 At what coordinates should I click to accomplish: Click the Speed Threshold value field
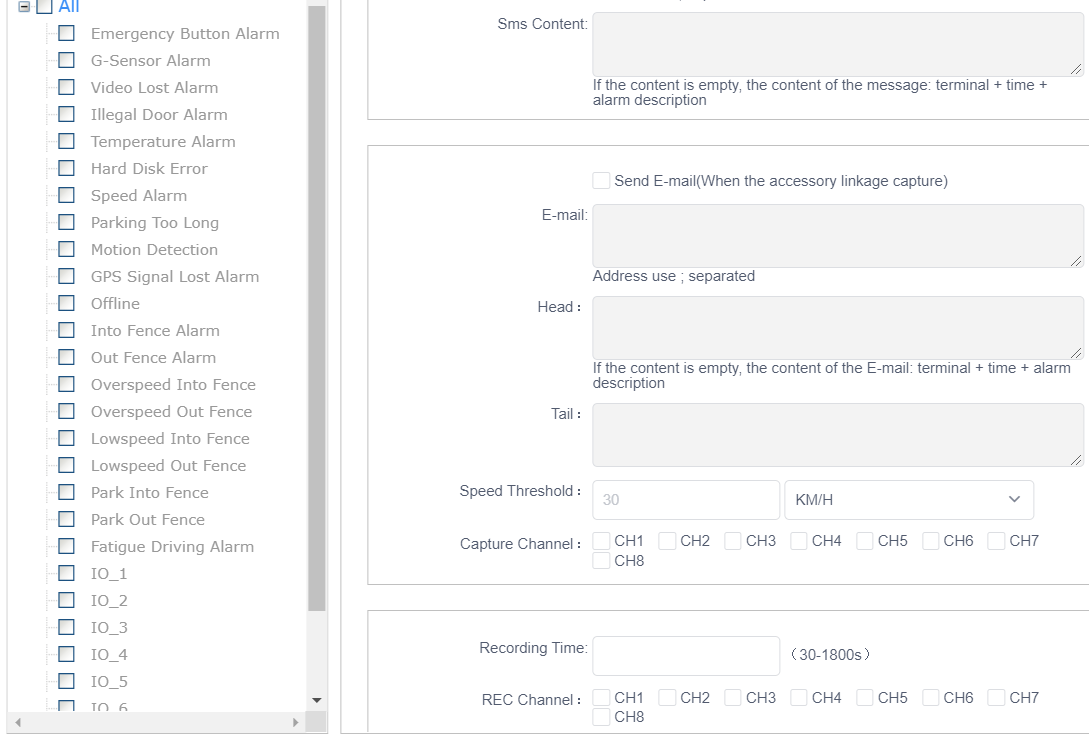point(686,500)
